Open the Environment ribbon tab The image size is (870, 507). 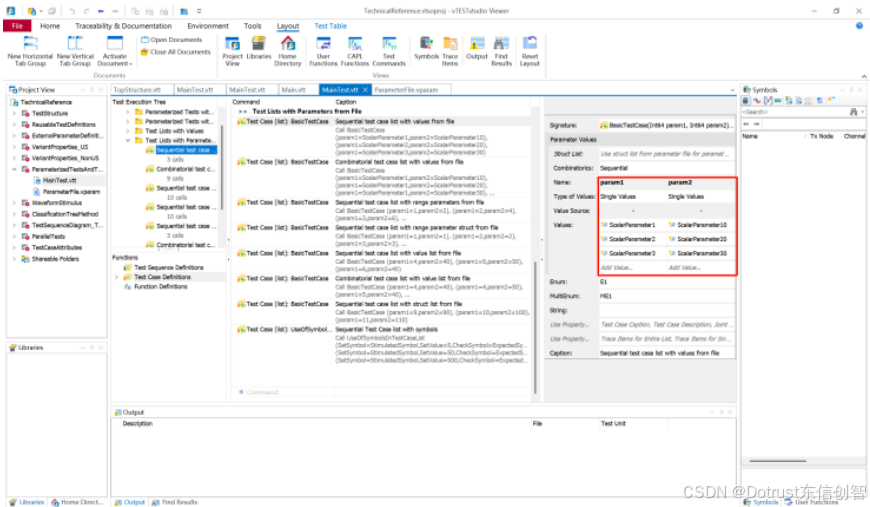point(208,26)
